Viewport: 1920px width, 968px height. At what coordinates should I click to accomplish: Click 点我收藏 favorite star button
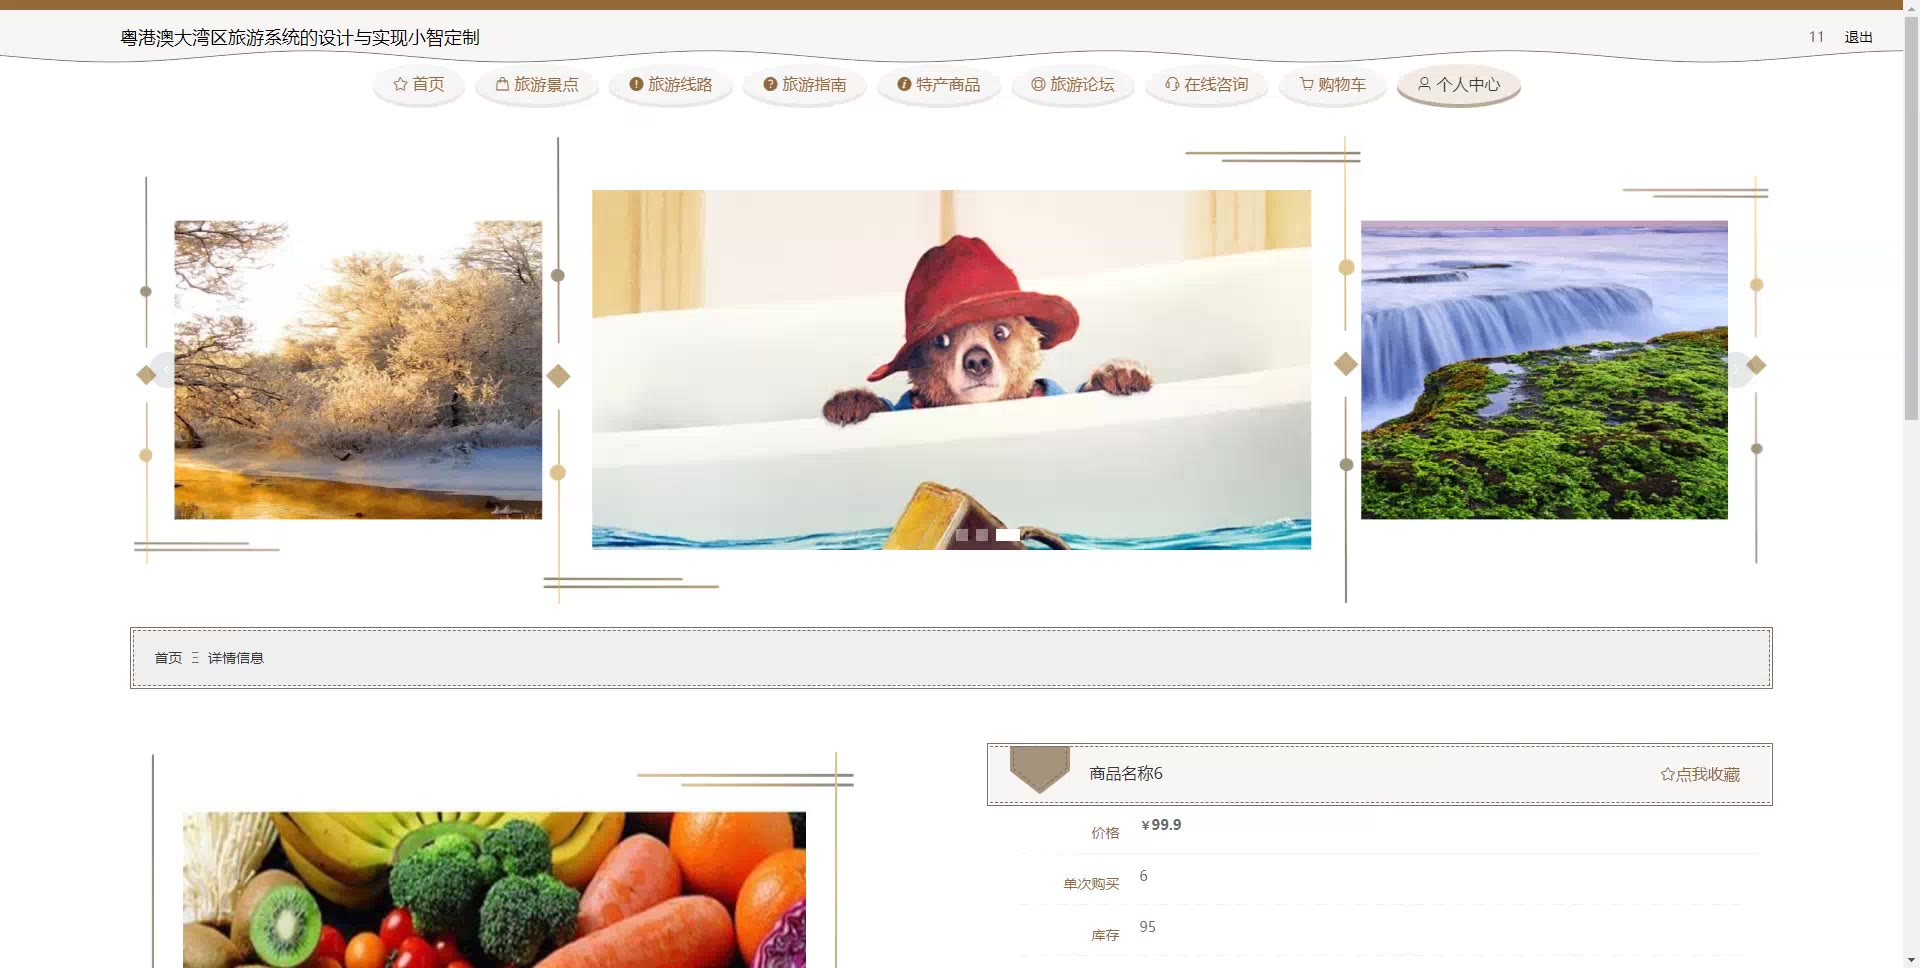pyautogui.click(x=1700, y=774)
